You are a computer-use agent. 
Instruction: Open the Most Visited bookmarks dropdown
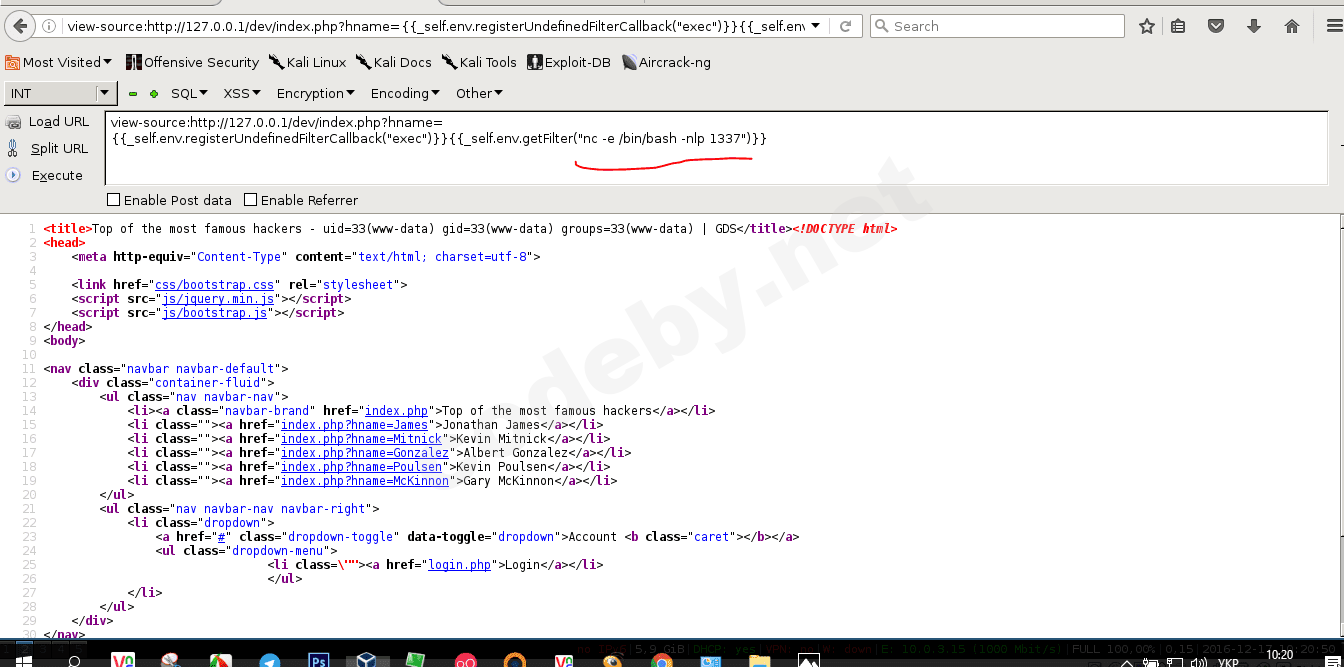(59, 62)
